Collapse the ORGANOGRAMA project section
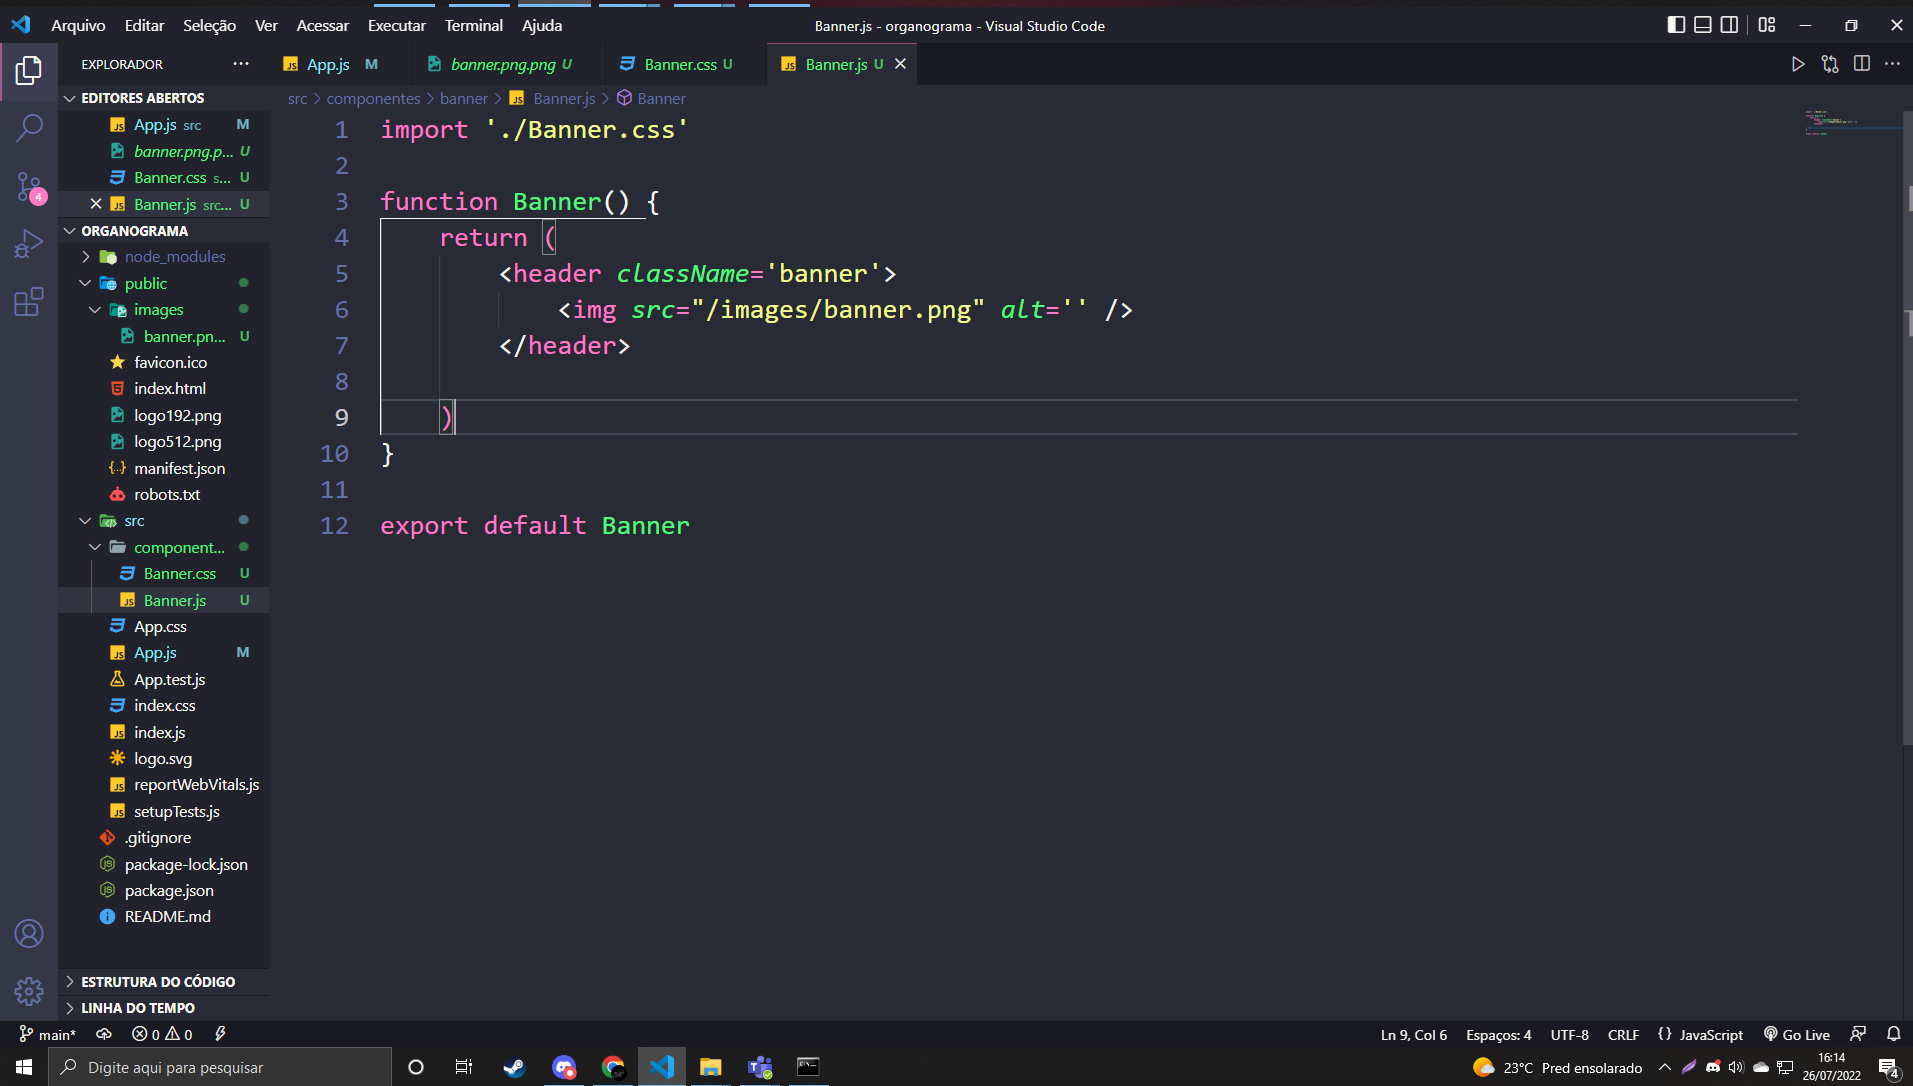Screen dimensions: 1913x1086 (133, 231)
